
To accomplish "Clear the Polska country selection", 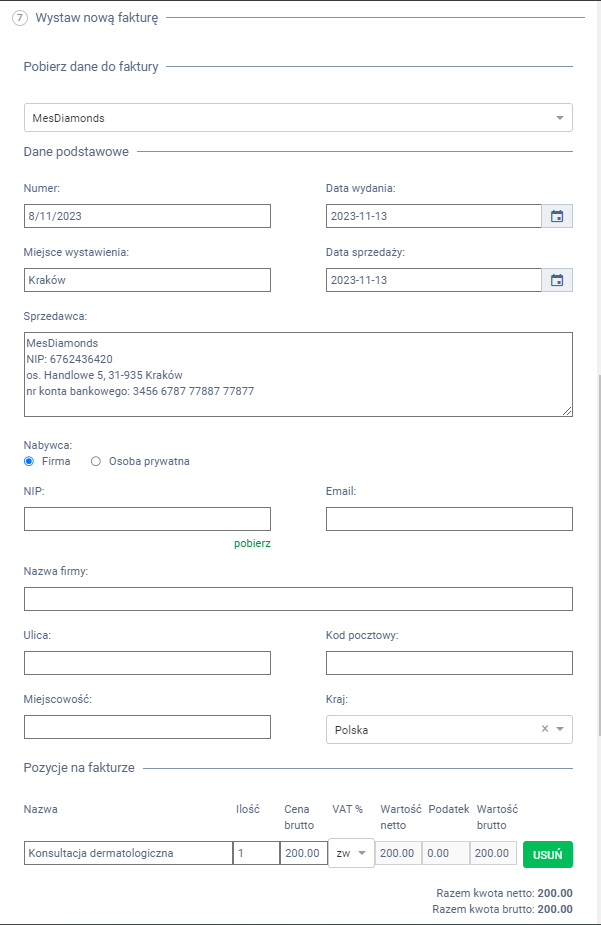I will [x=545, y=729].
